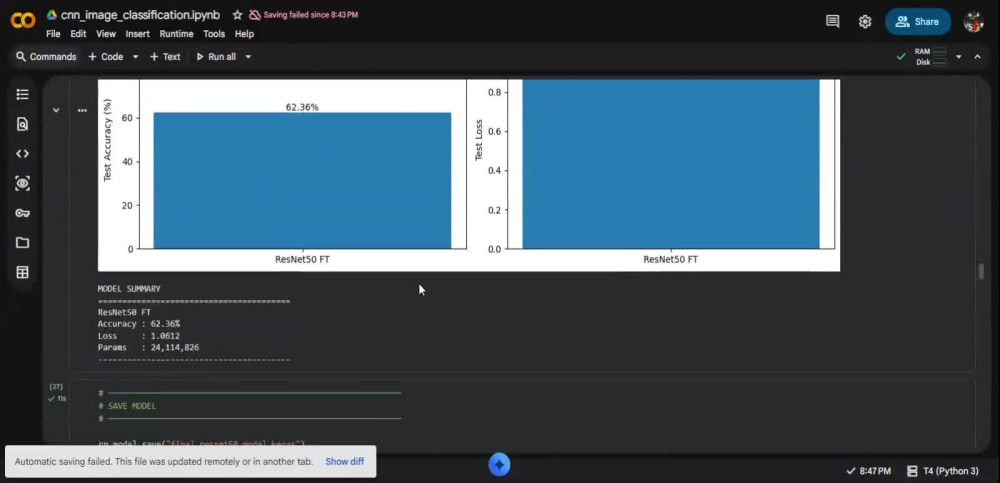
Task: Click the Share button
Action: 917,21
